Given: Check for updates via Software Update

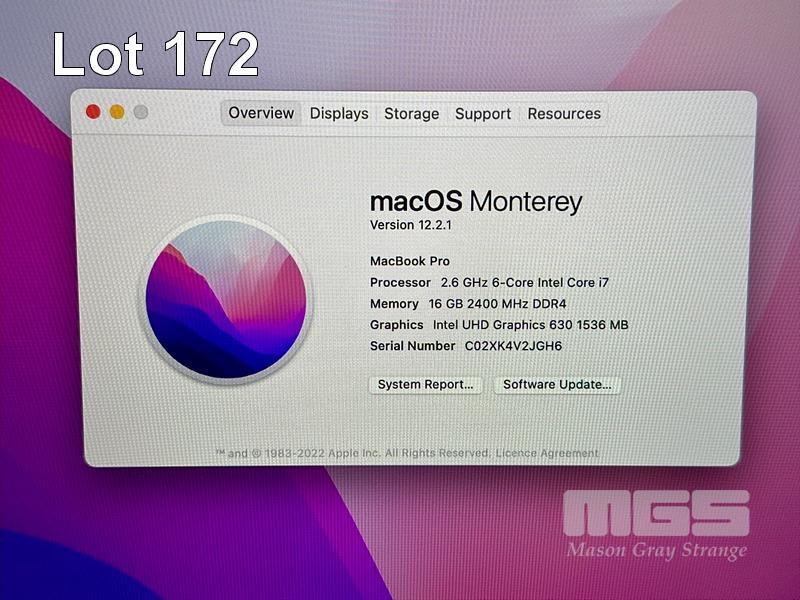Looking at the screenshot, I should (557, 385).
